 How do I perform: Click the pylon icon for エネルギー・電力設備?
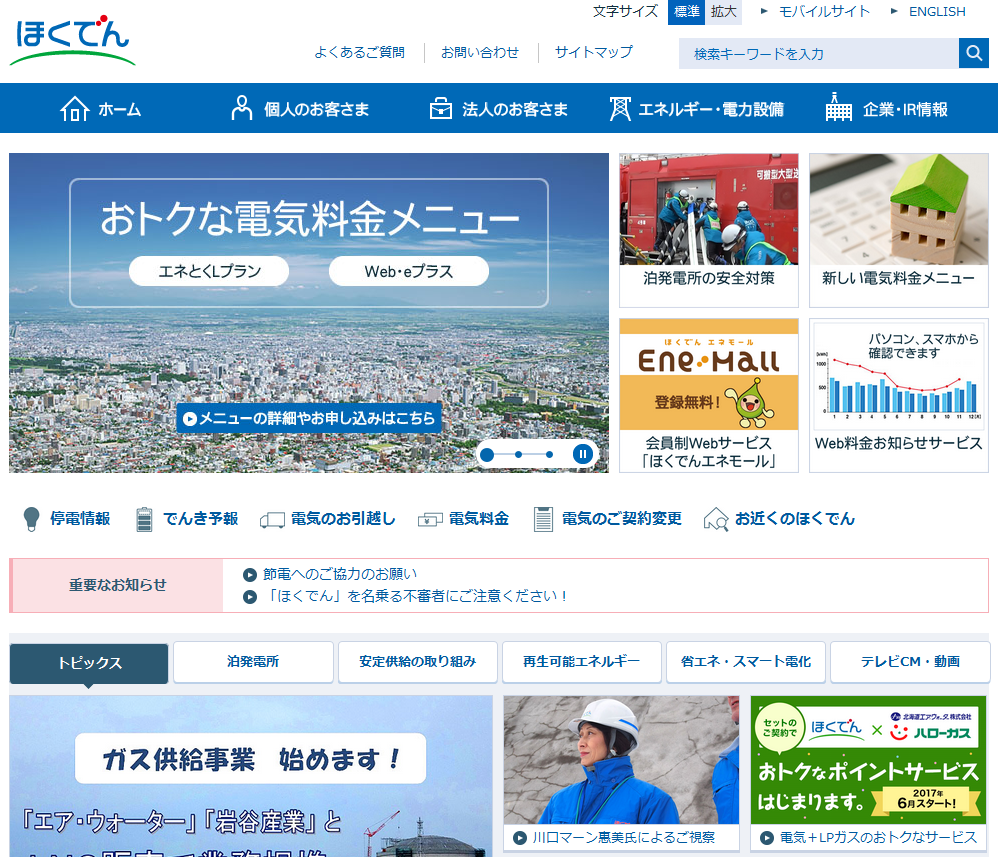[x=620, y=108]
